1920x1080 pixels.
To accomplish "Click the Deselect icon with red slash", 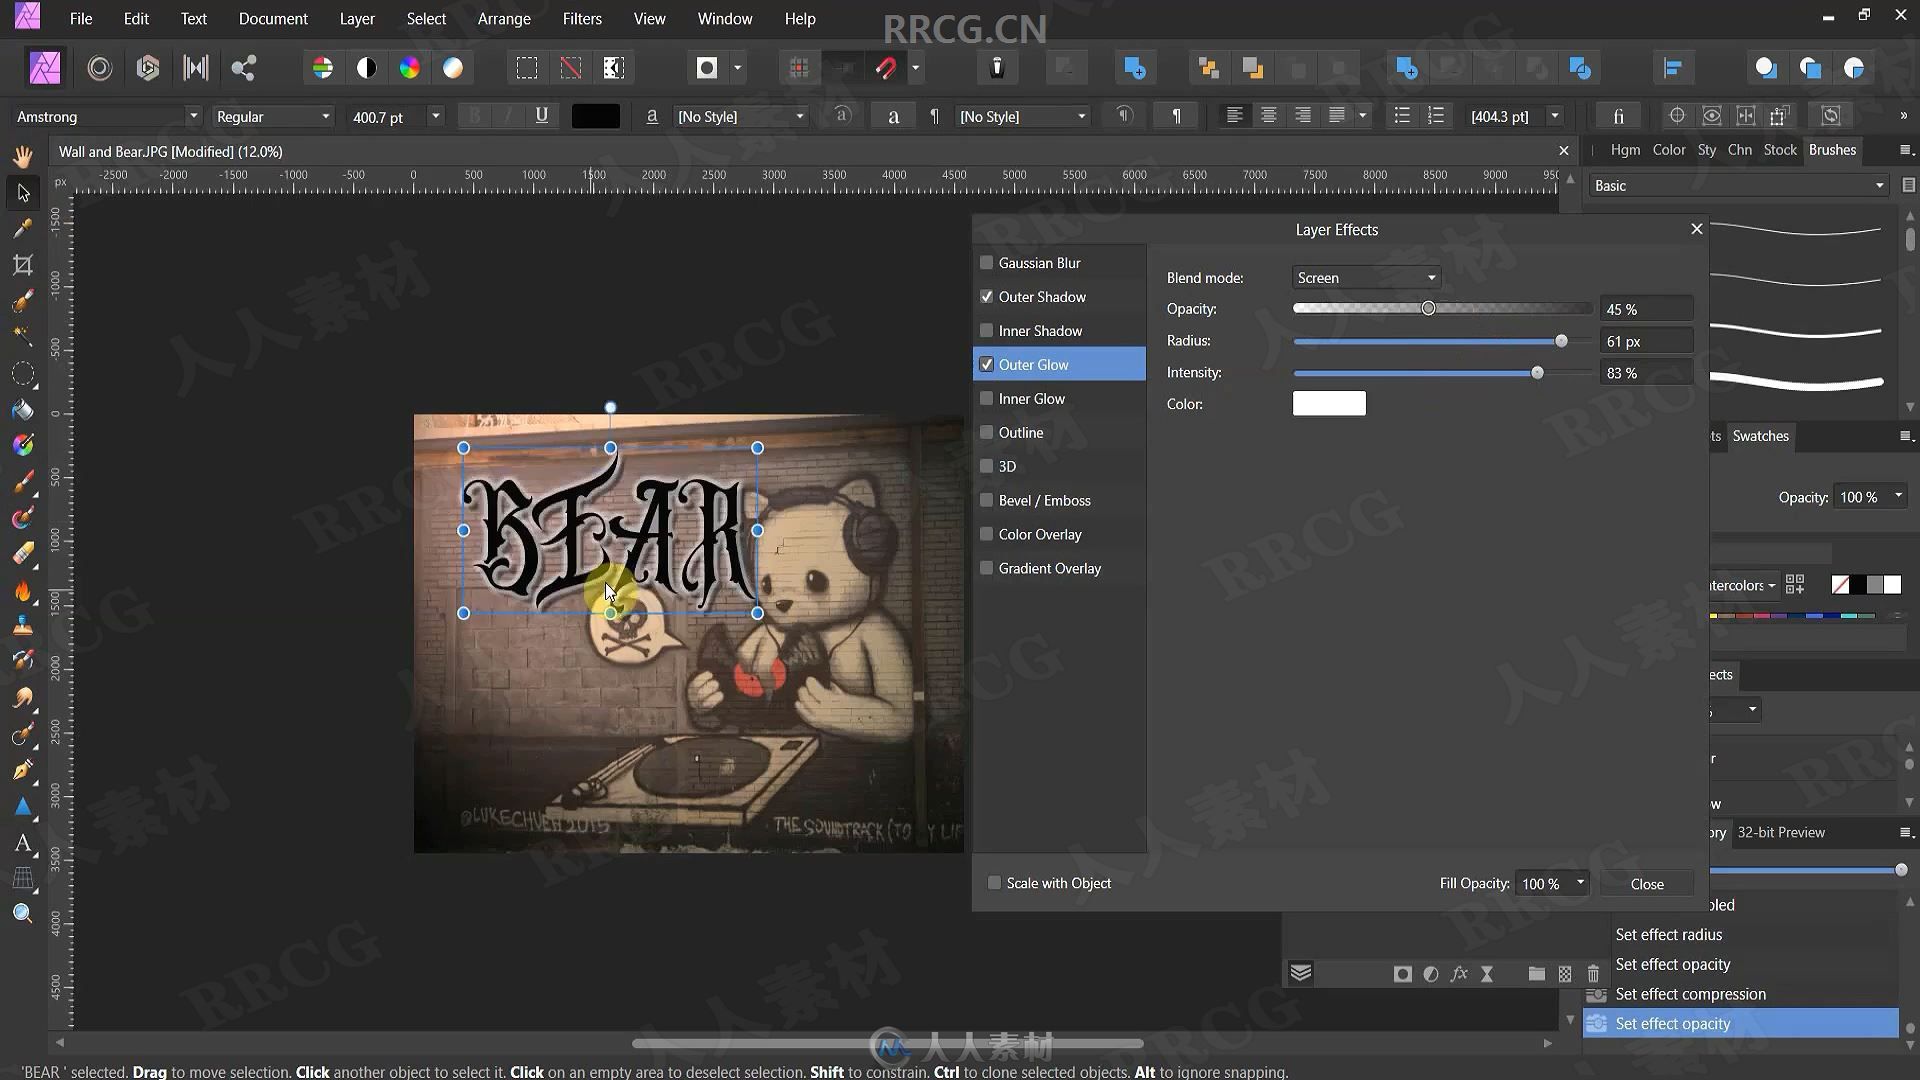I will pos(570,68).
